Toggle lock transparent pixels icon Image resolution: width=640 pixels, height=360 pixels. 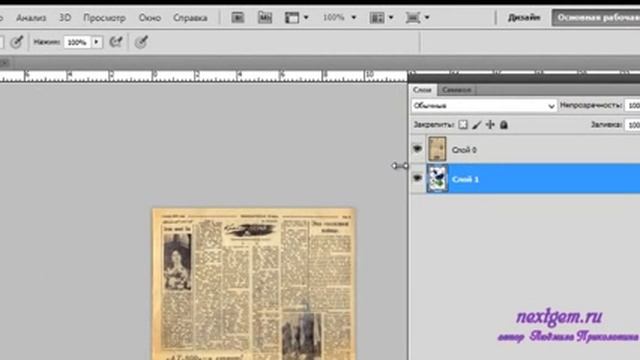point(463,124)
